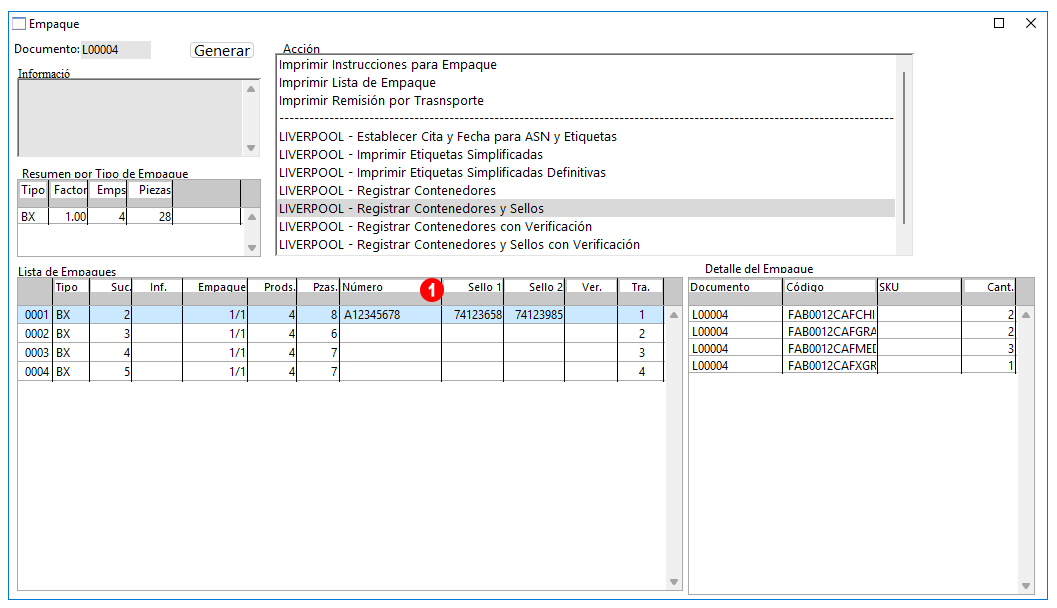The height and width of the screenshot is (608, 1057).
Task: Click the Empaque window icon
Action: [19, 24]
